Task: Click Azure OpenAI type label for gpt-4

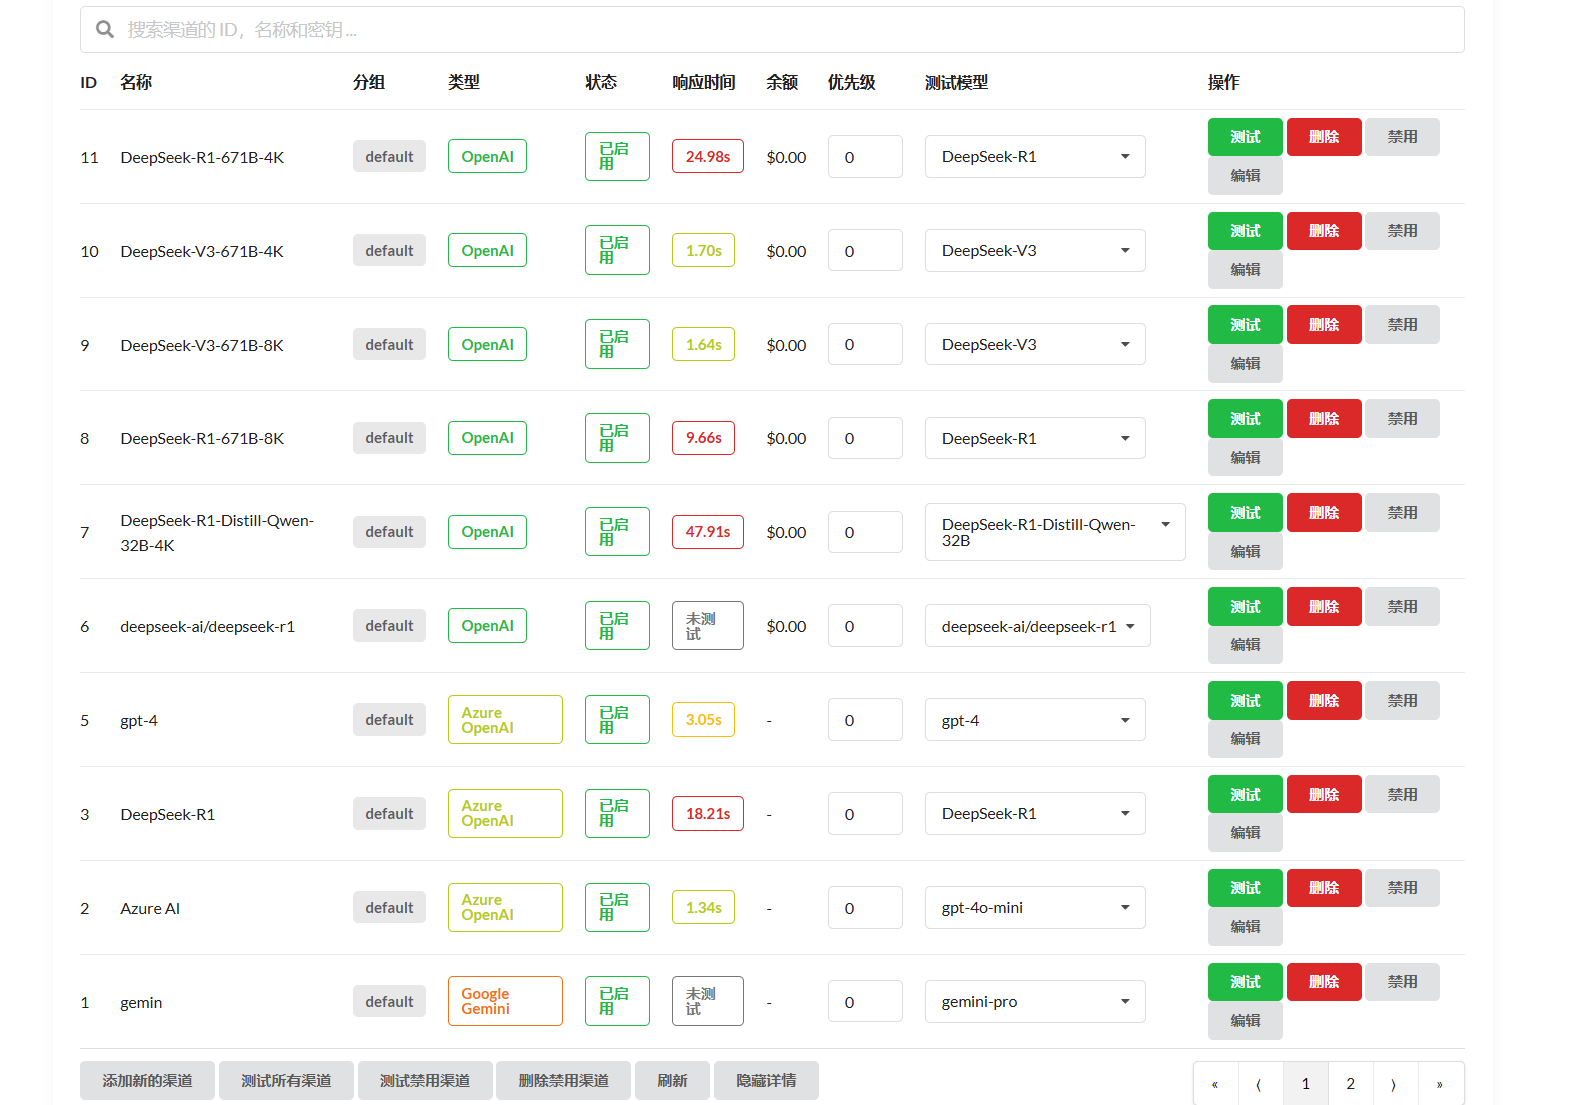Action: (505, 720)
